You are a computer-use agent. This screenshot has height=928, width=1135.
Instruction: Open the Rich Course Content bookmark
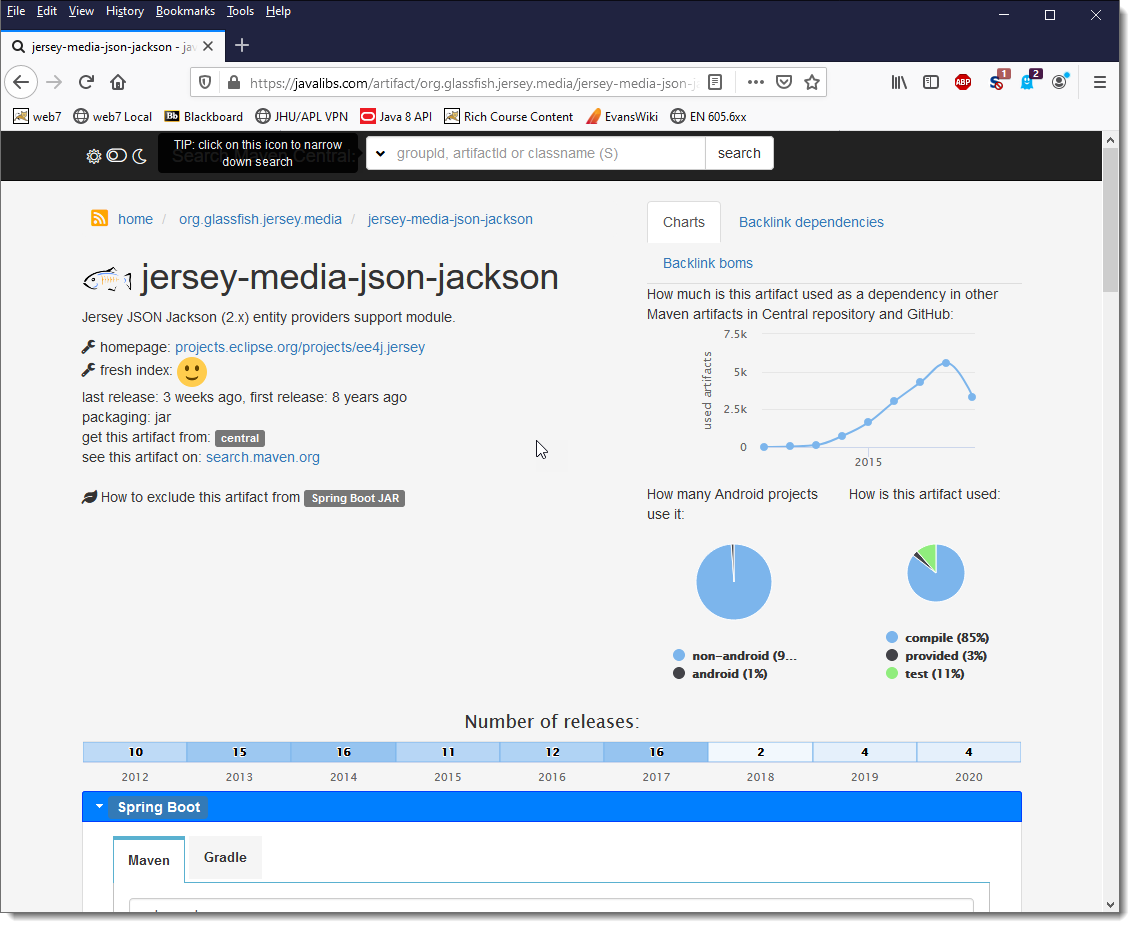[x=509, y=117]
